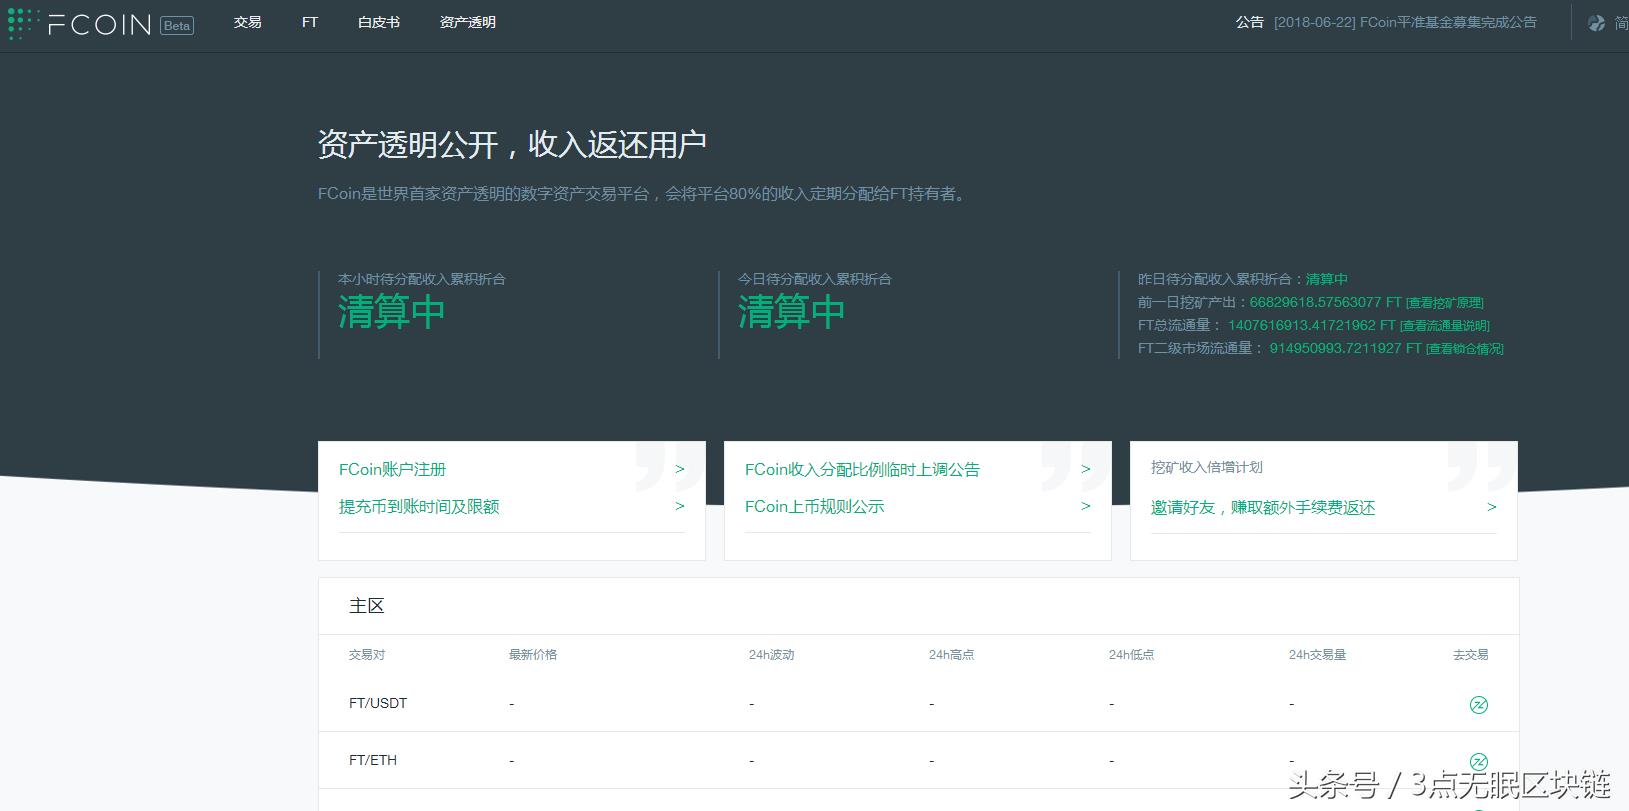Click the arrow beside FCoin上币规则公示

click(1086, 506)
